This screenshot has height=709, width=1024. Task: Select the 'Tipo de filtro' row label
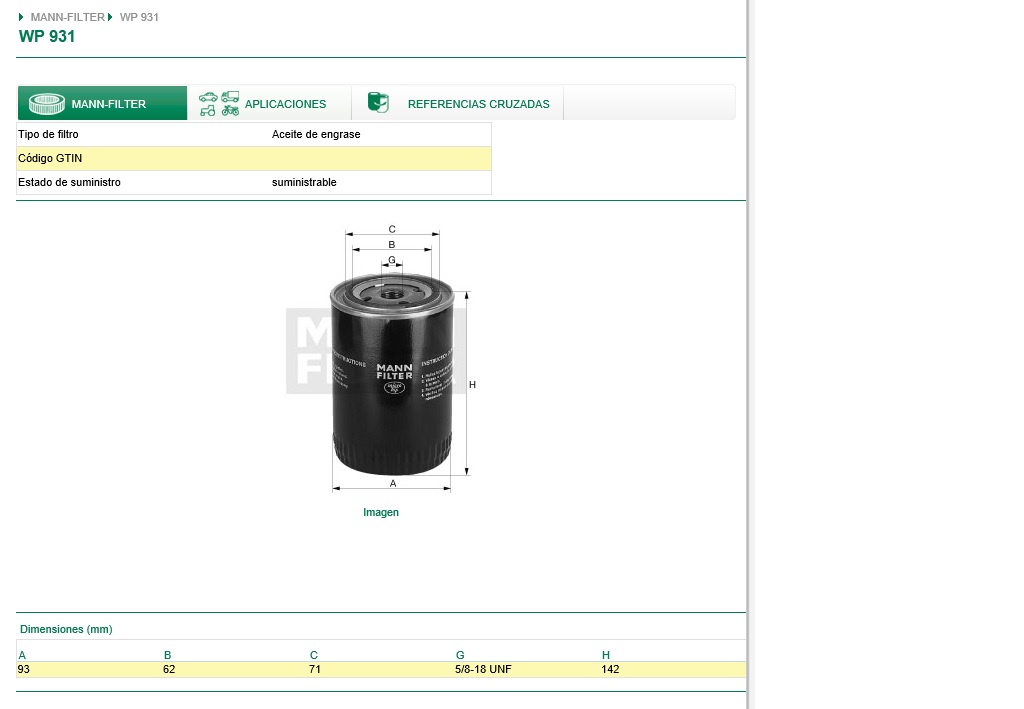[48, 134]
